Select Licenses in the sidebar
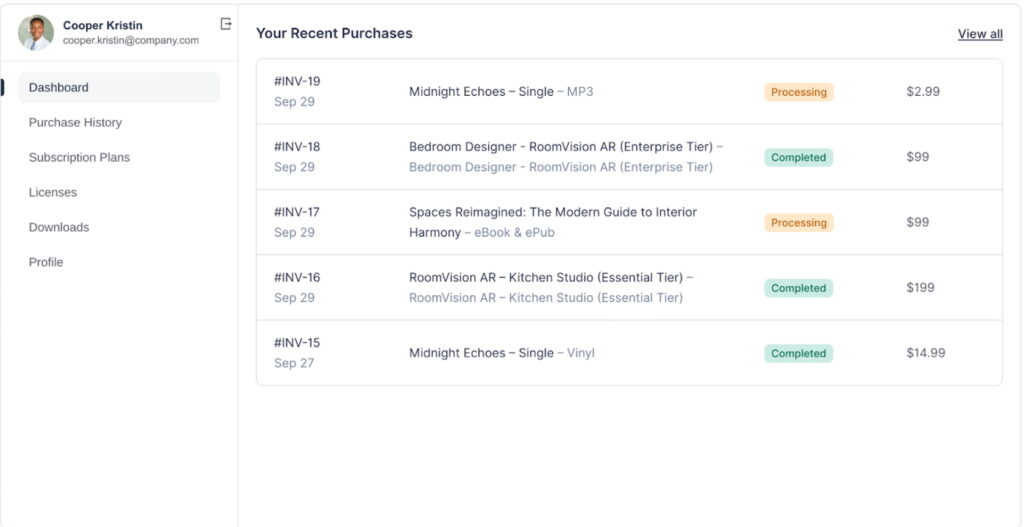 [53, 193]
